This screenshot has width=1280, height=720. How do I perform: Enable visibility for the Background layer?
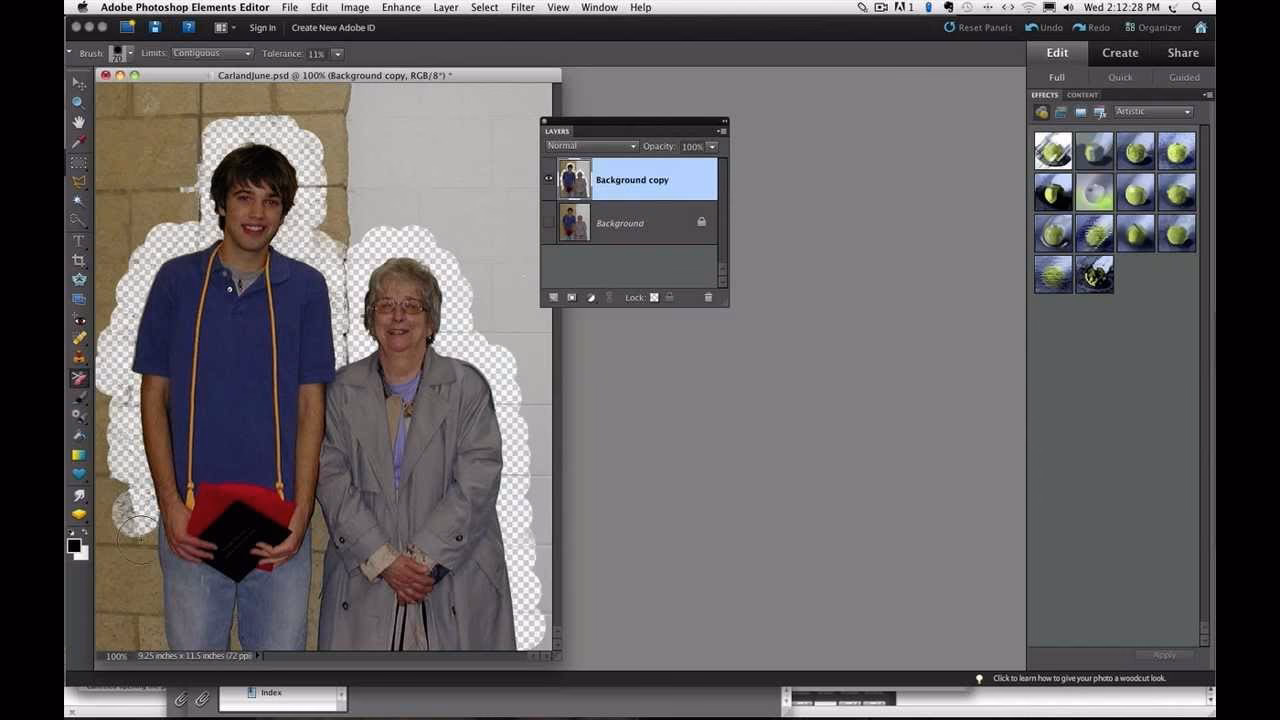pos(547,221)
